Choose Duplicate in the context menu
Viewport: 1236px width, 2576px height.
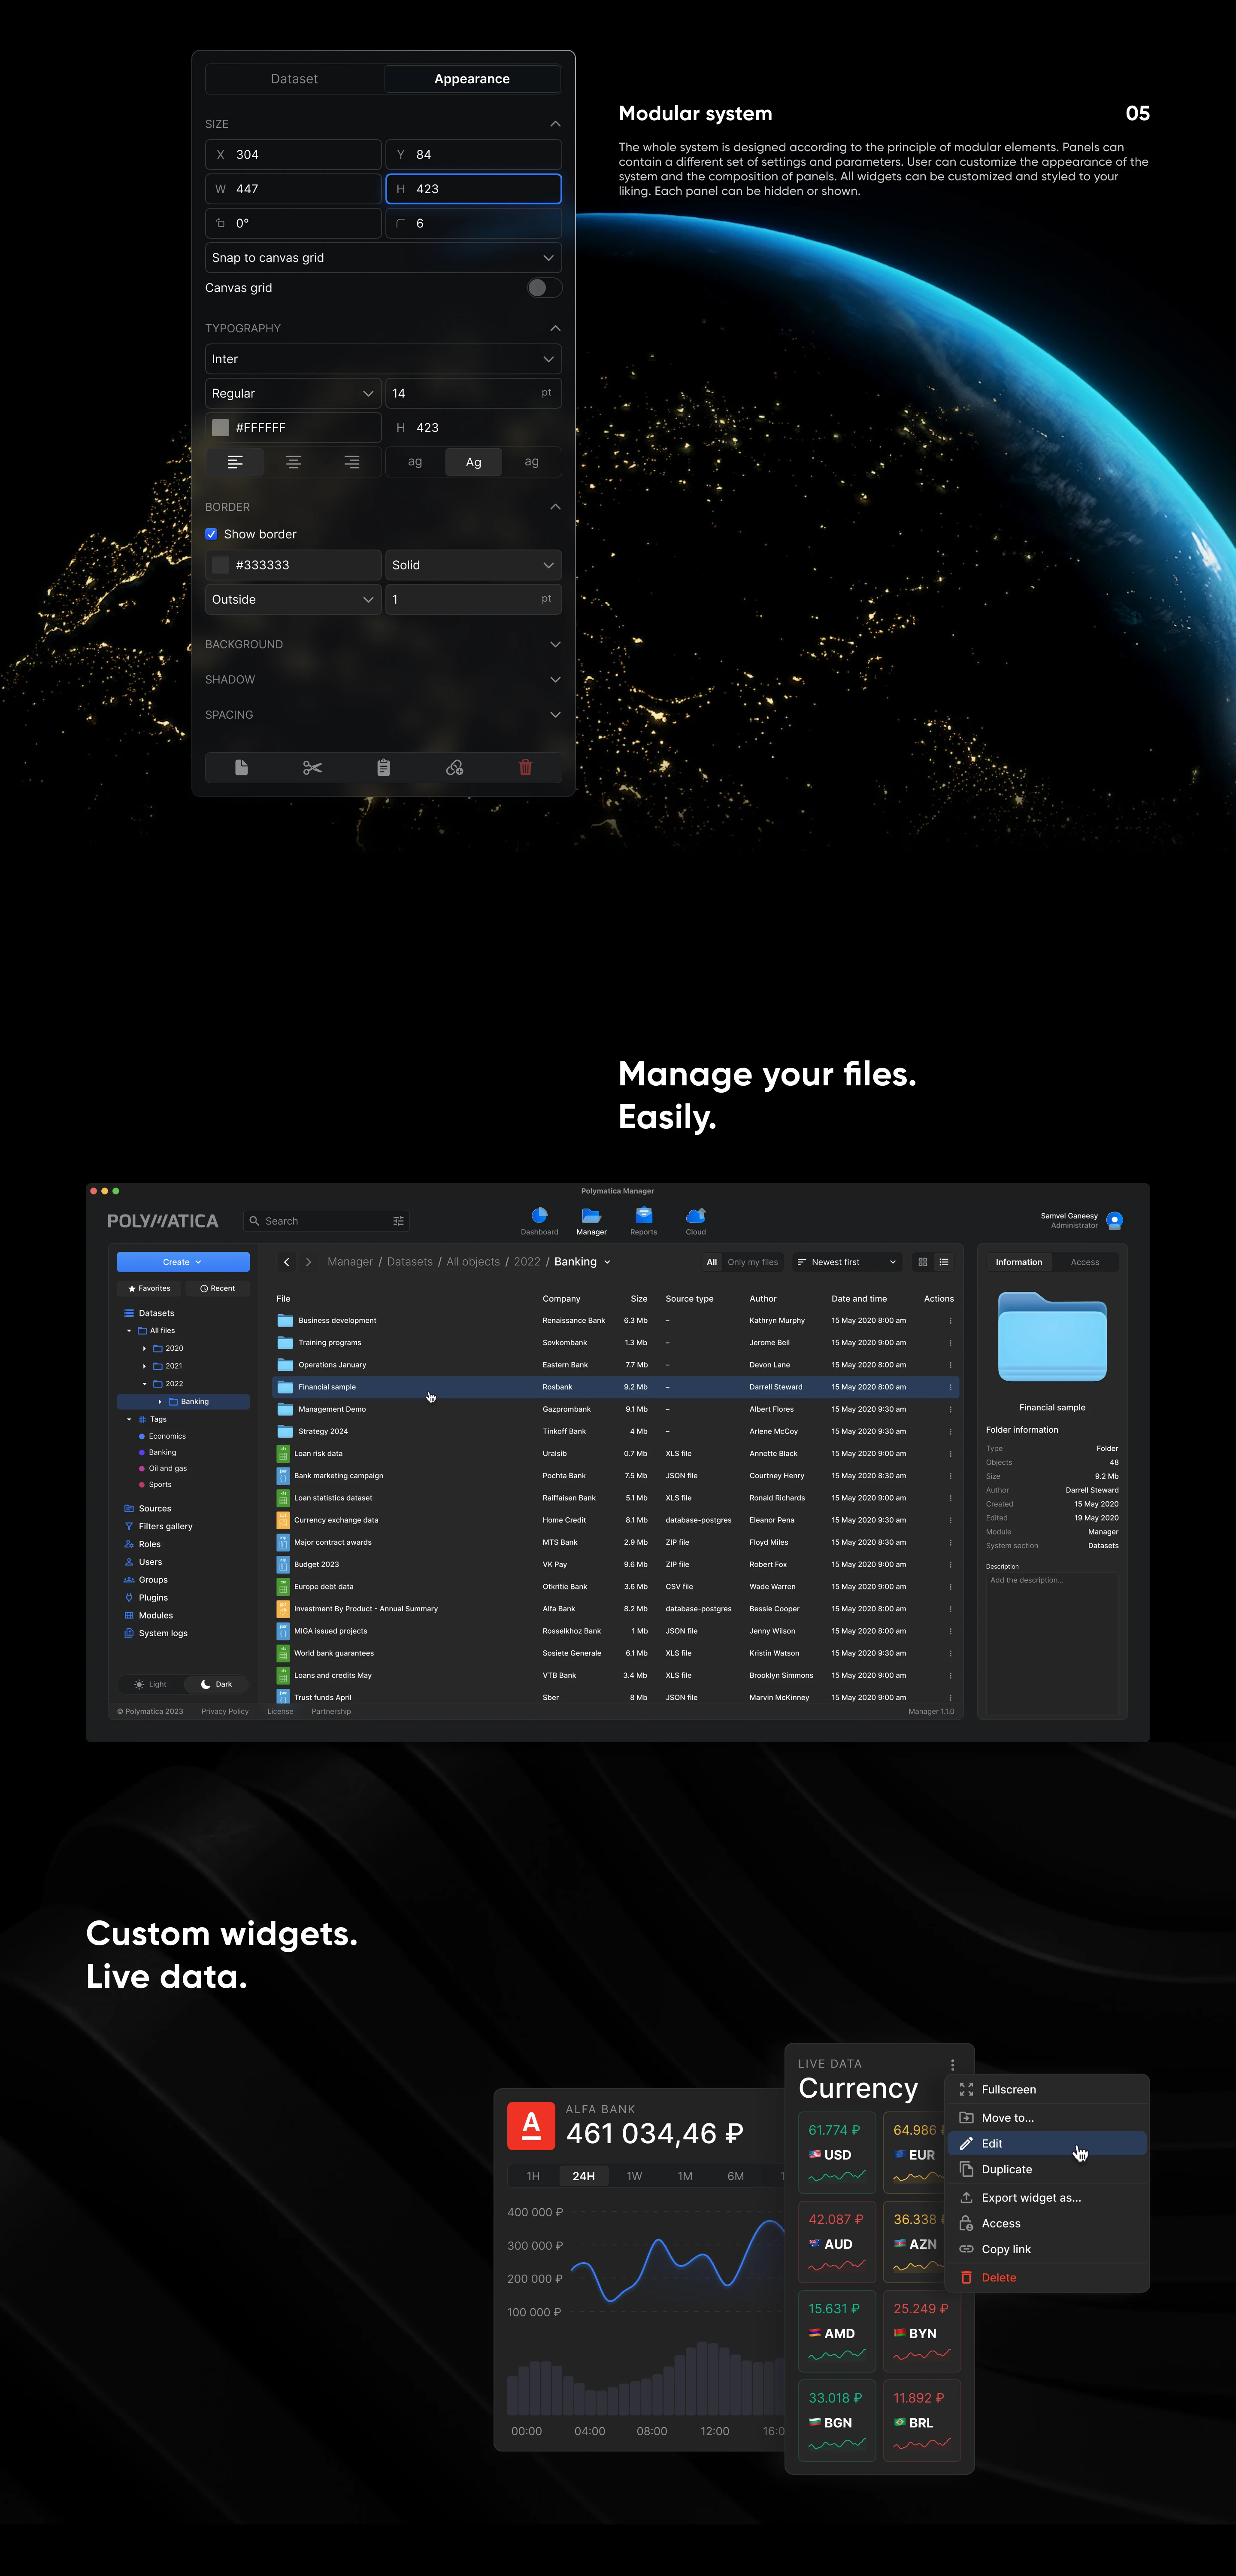(1006, 2169)
